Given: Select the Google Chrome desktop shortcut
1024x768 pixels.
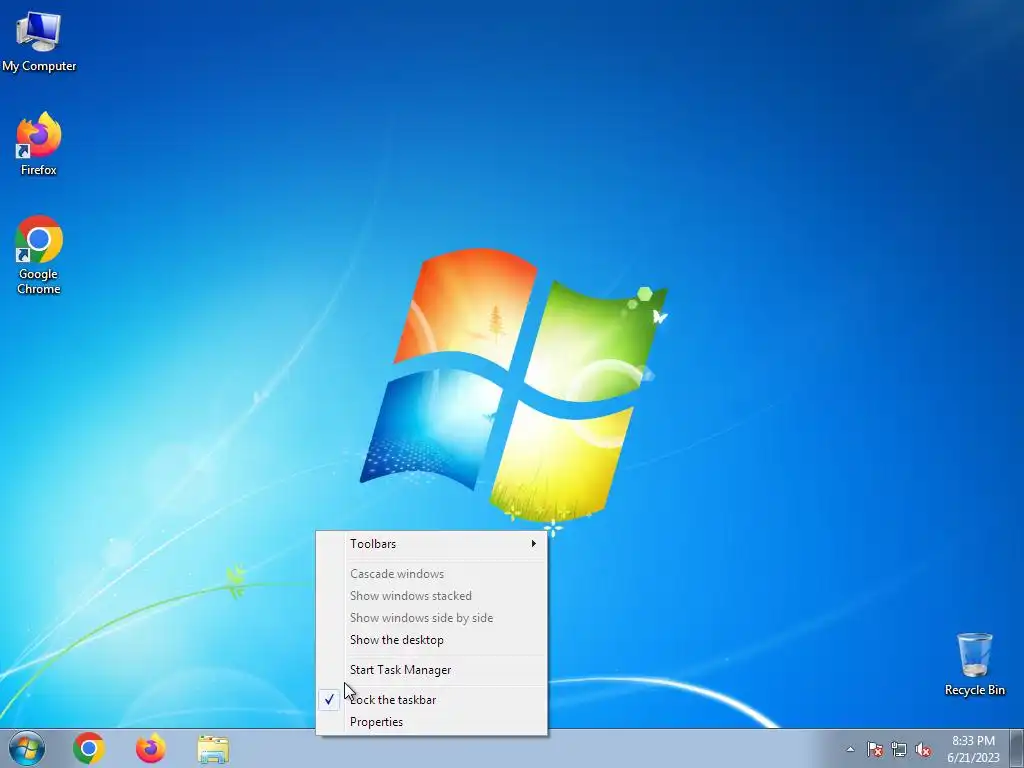Looking at the screenshot, I should [x=39, y=255].
